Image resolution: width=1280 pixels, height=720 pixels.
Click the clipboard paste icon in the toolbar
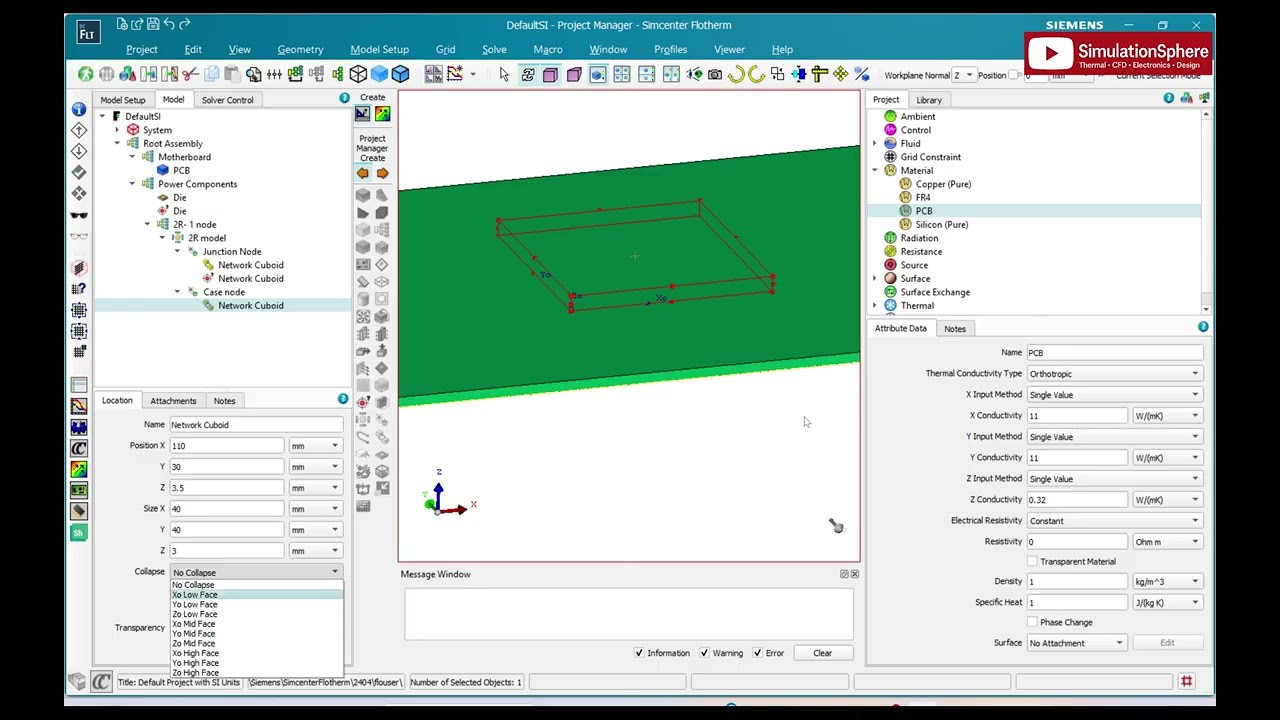pos(232,74)
